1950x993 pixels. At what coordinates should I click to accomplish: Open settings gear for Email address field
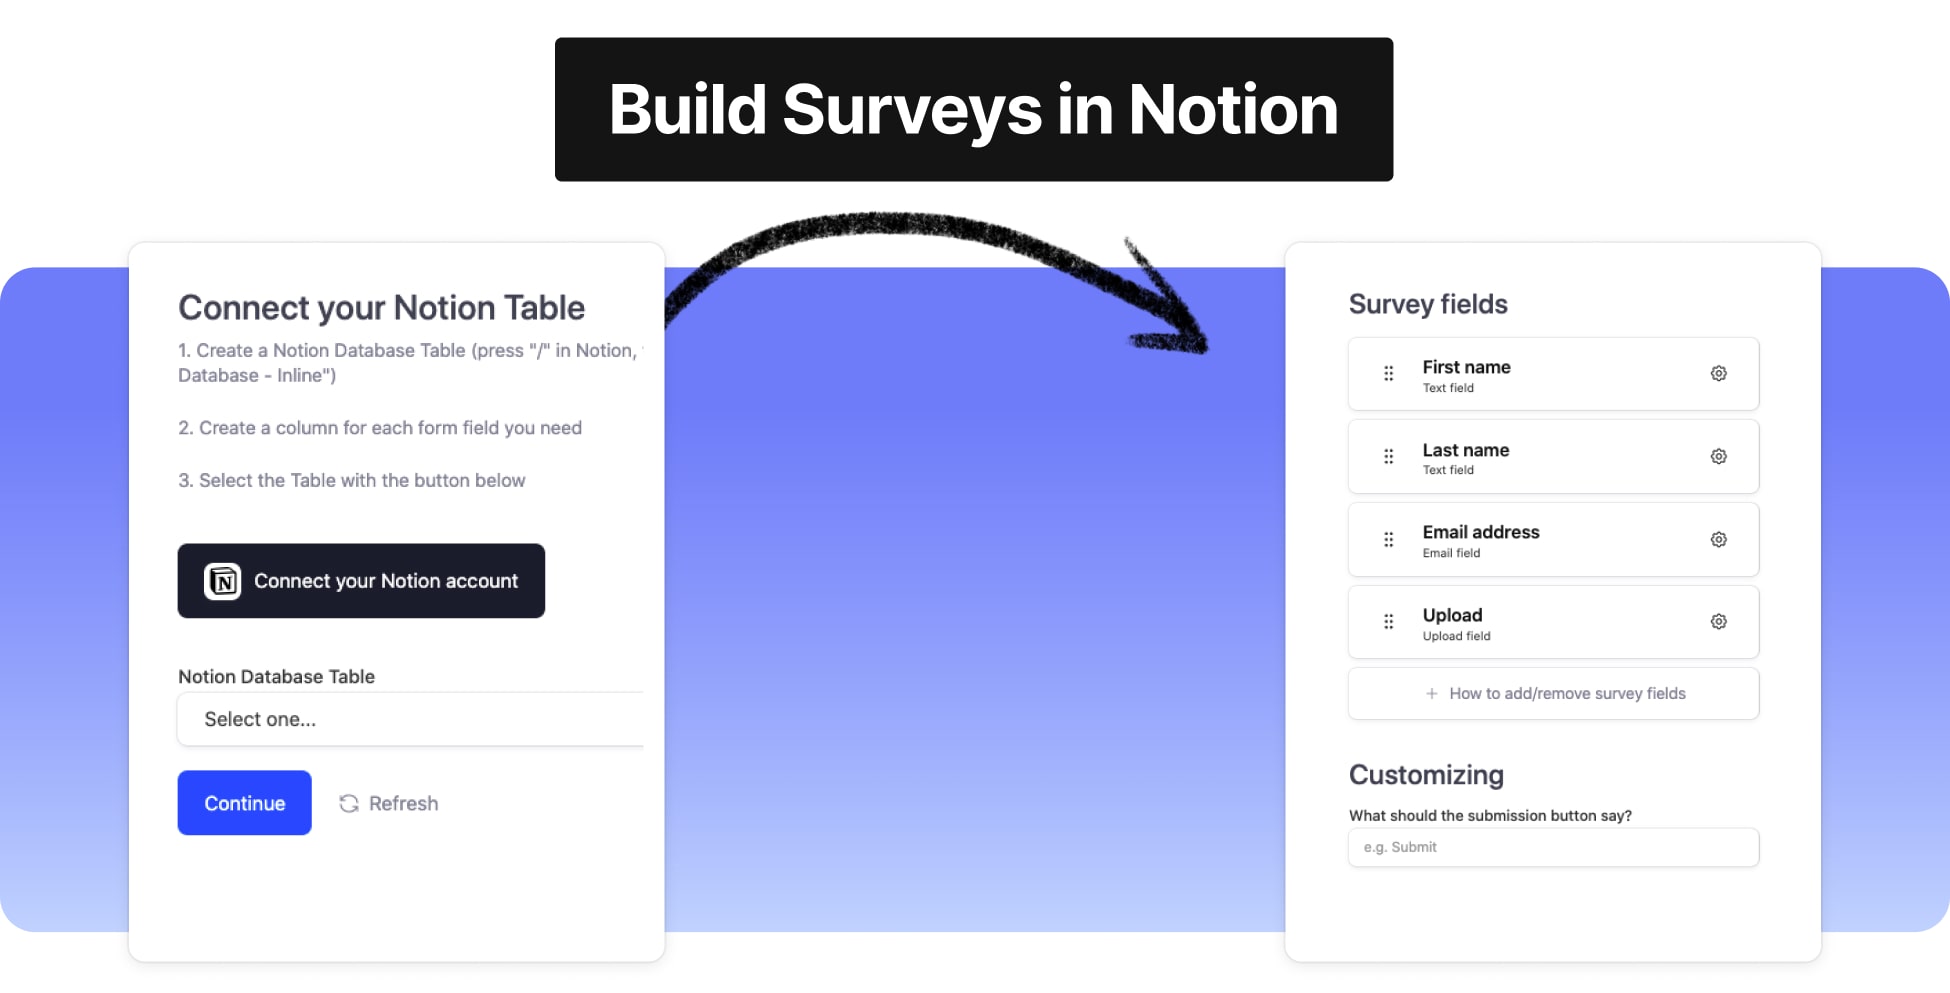(1718, 540)
